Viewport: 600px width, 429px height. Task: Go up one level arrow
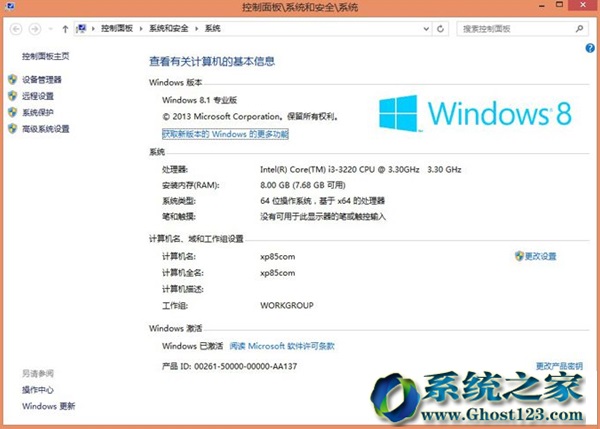pos(65,29)
